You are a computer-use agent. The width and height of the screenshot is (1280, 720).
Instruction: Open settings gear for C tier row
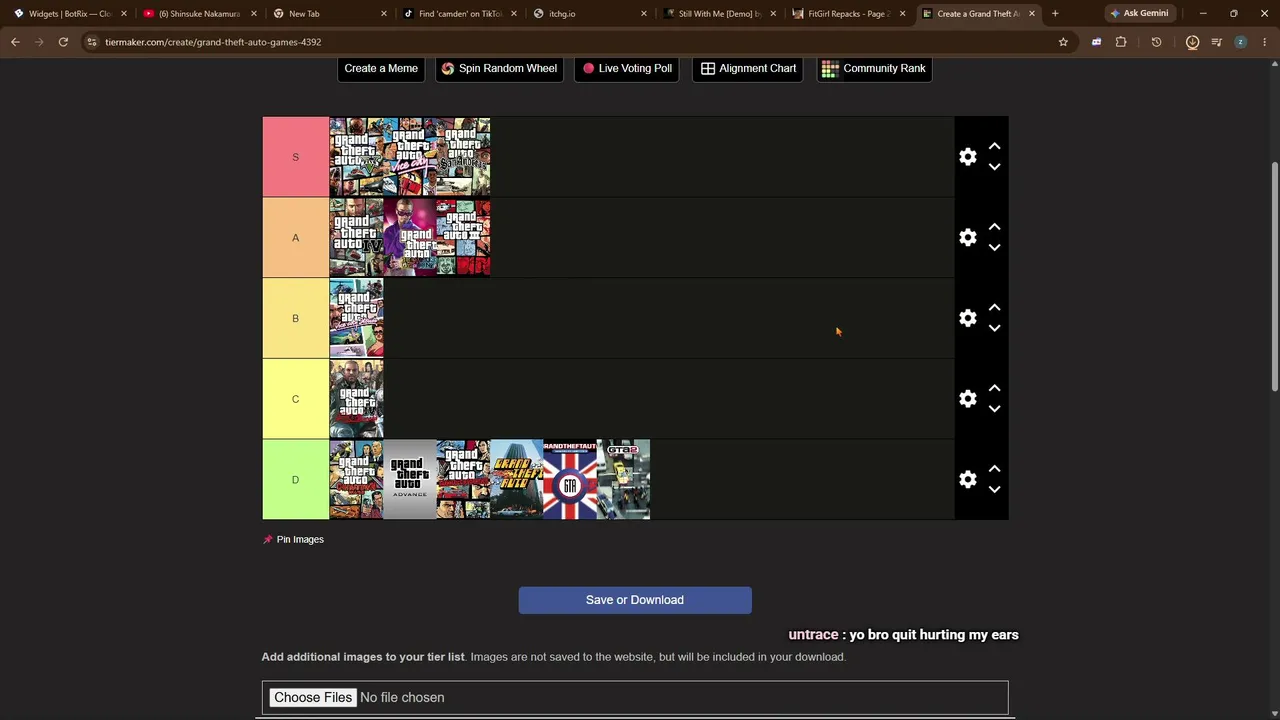click(x=968, y=399)
